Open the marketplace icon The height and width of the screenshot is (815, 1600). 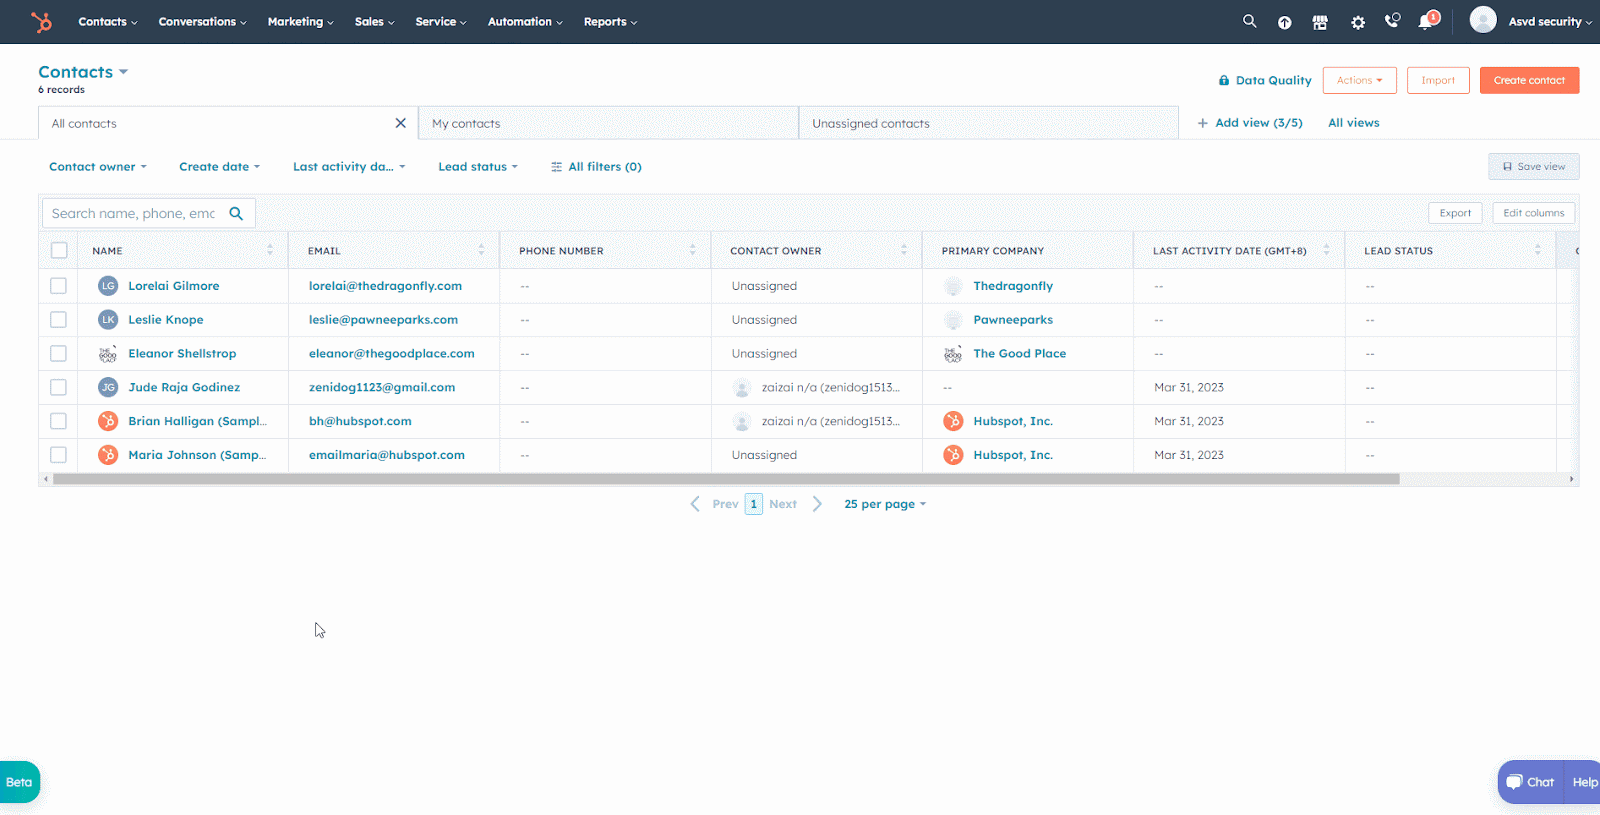click(1320, 22)
